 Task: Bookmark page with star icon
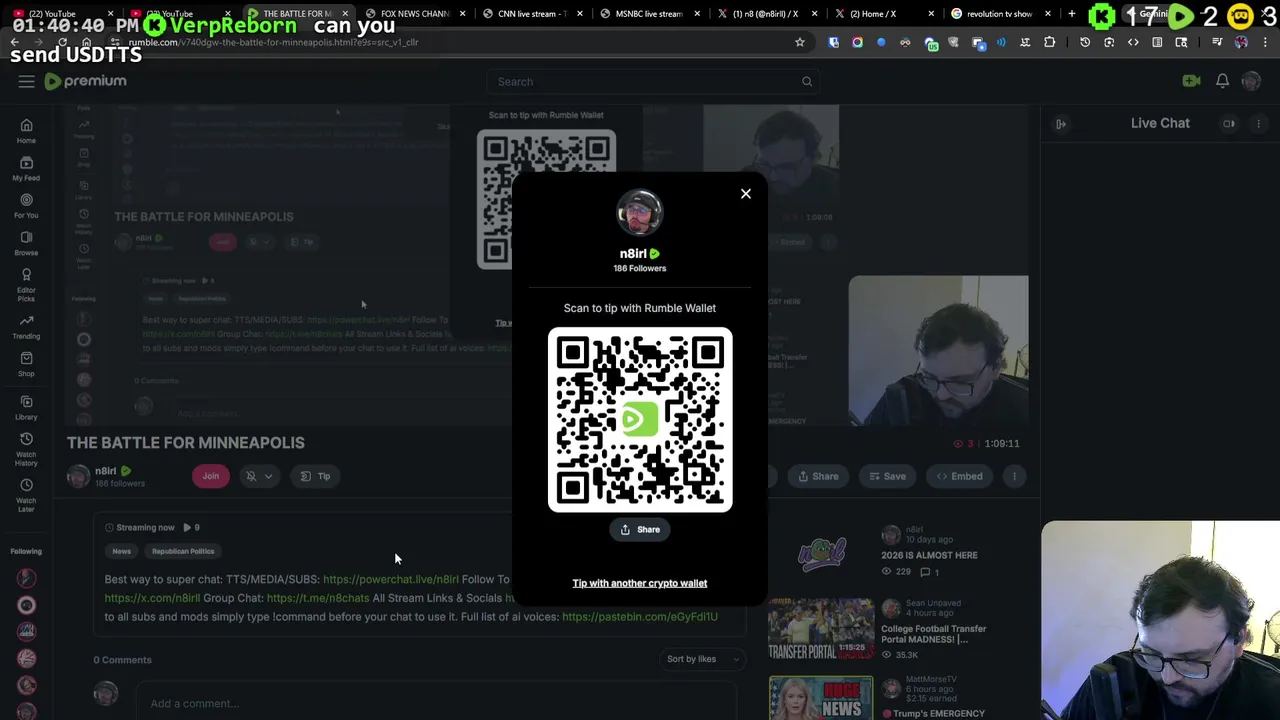[x=799, y=42]
